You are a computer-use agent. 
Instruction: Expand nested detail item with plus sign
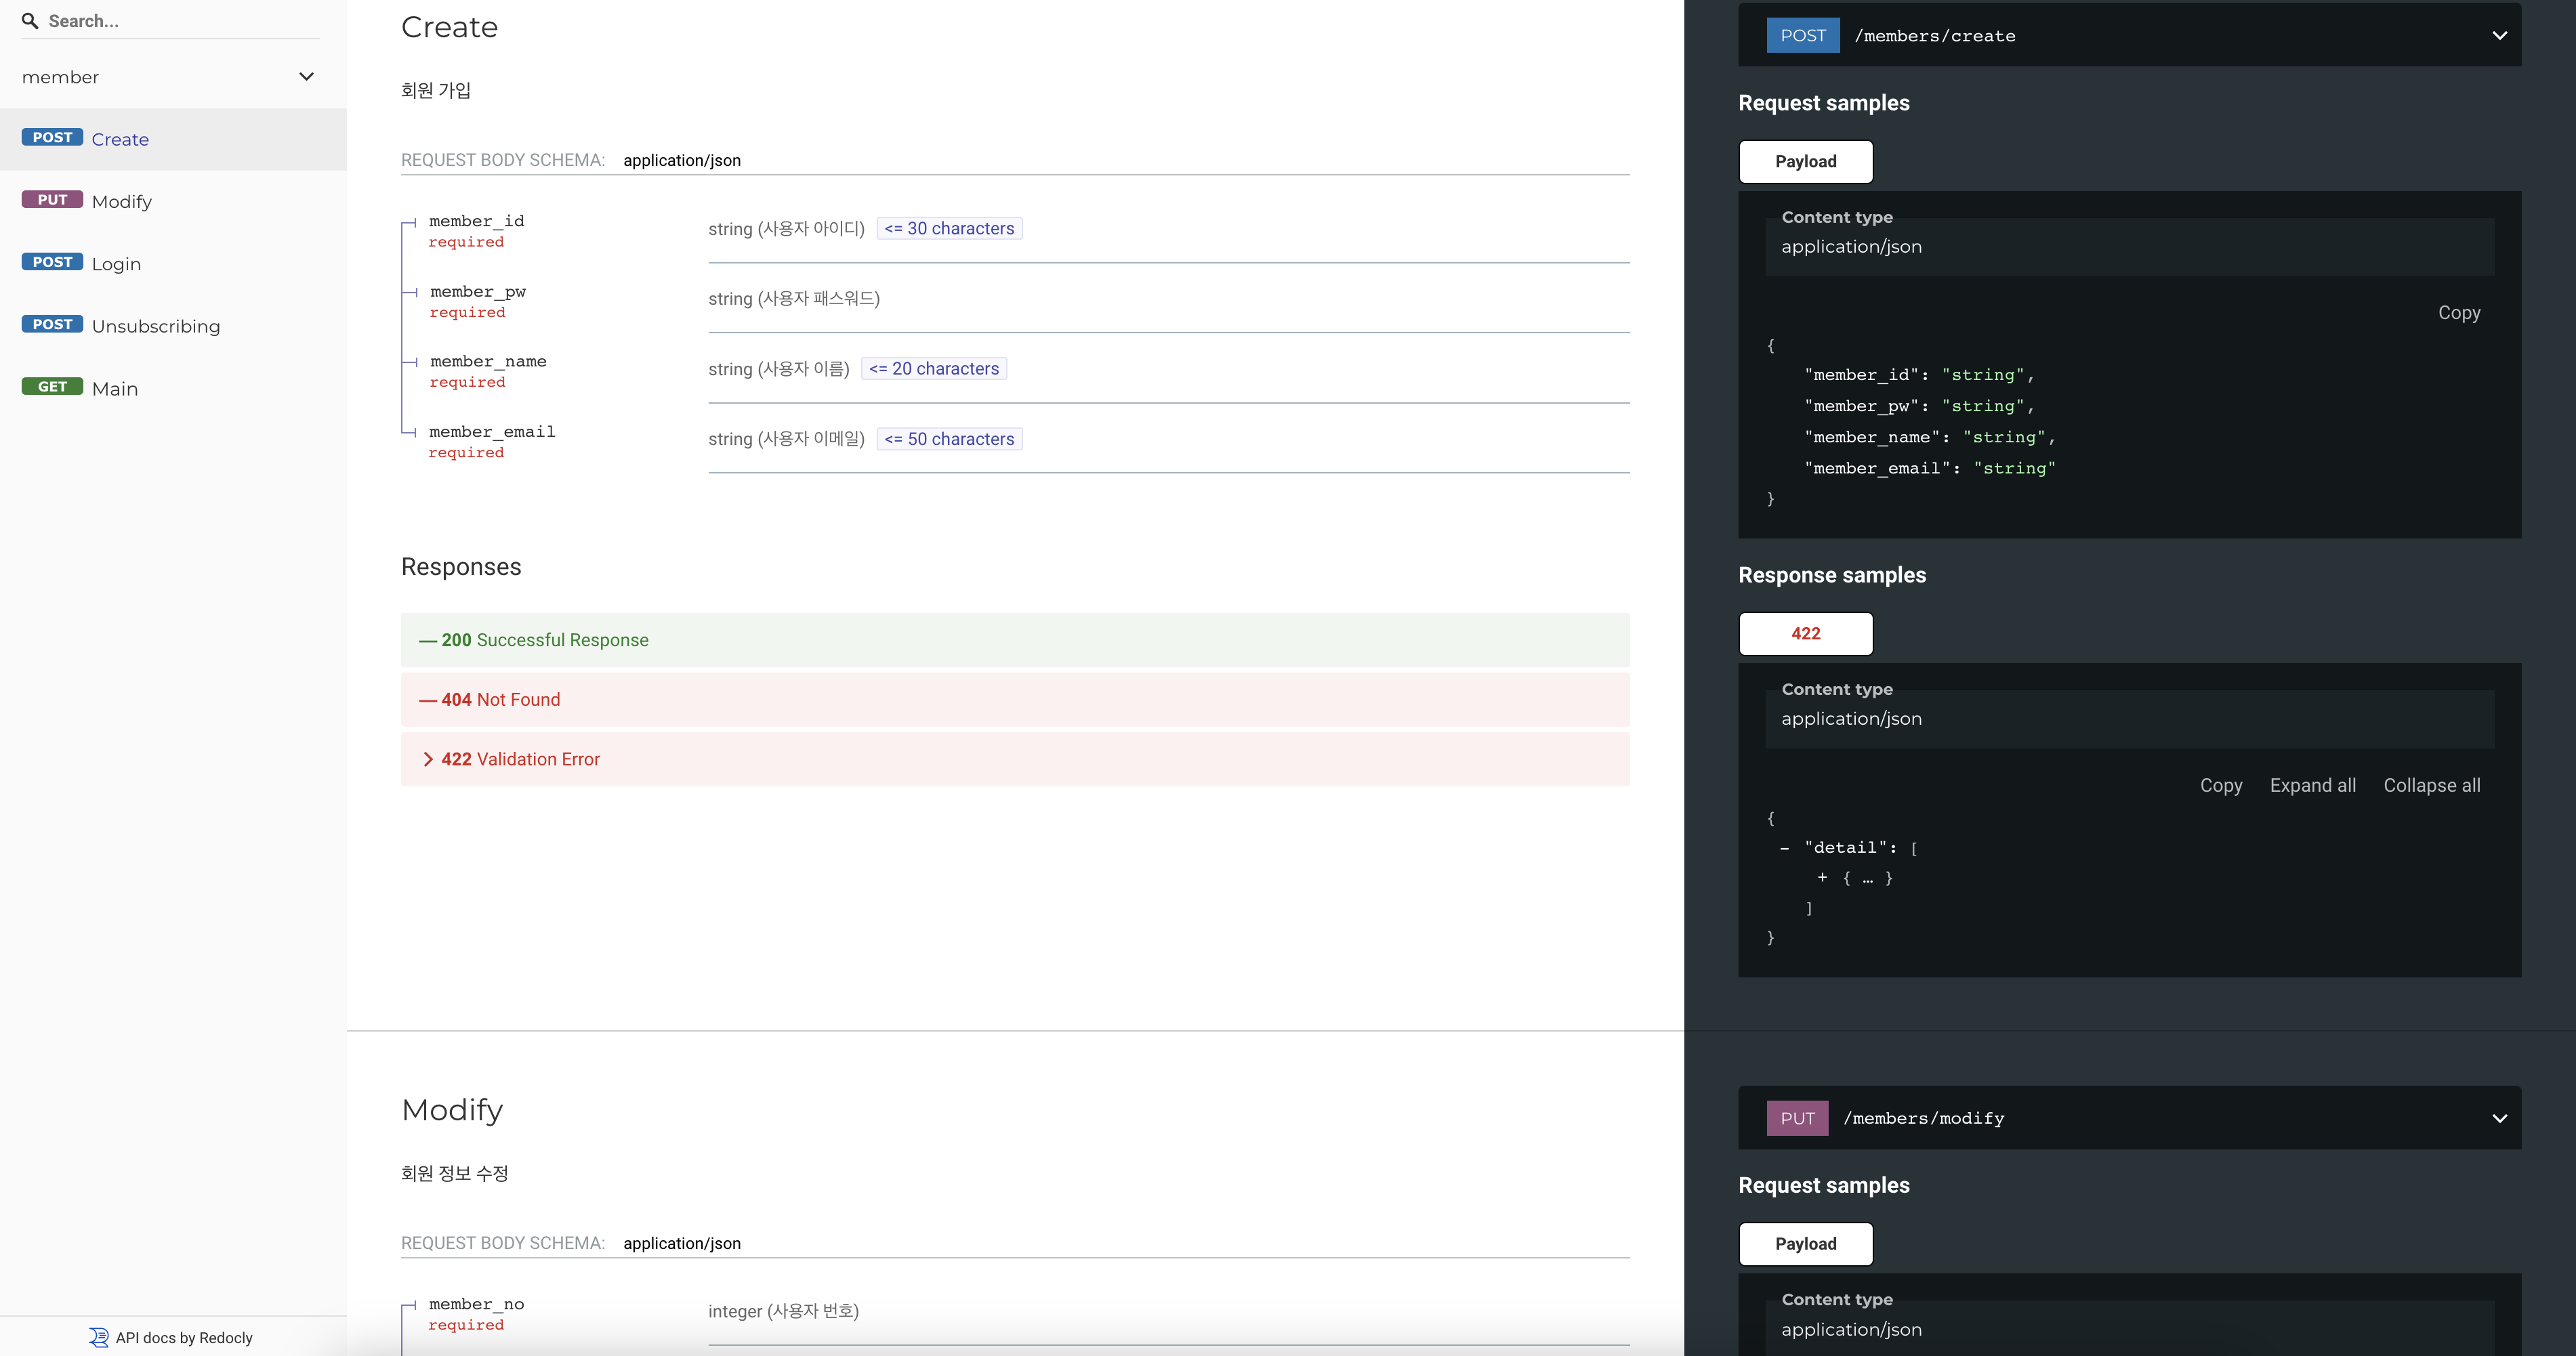(x=1822, y=877)
